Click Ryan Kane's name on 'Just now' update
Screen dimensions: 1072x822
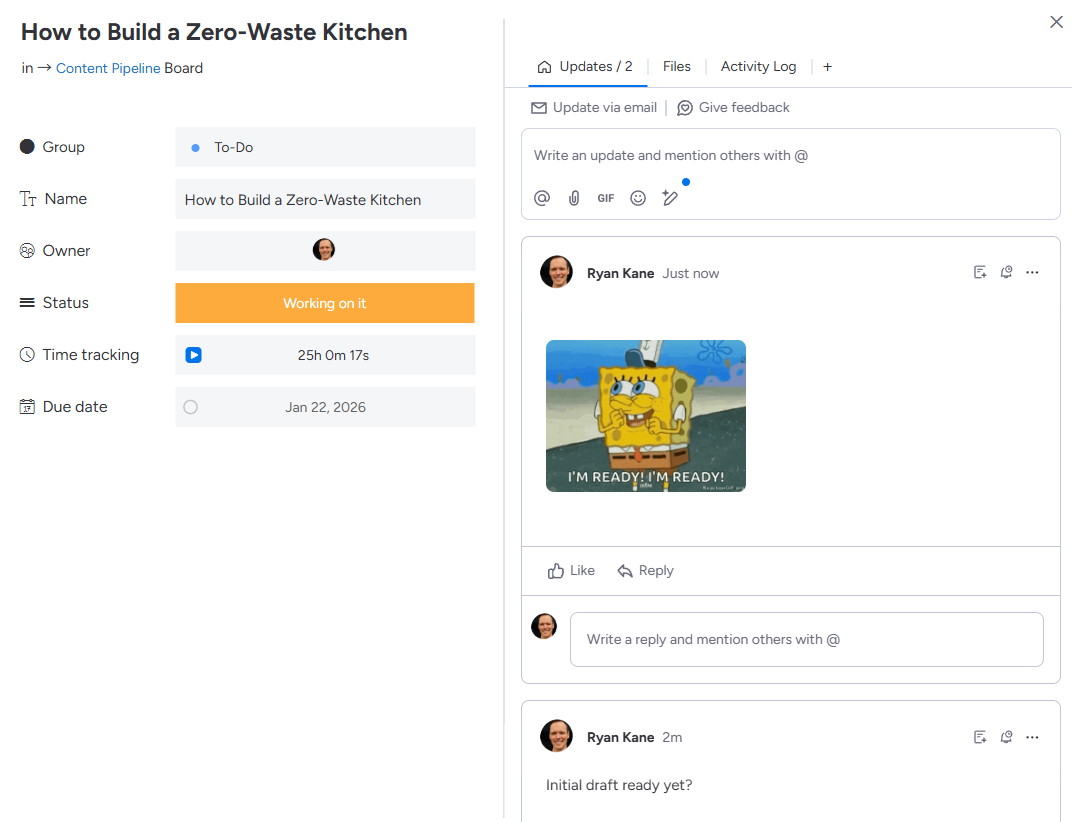pos(620,274)
